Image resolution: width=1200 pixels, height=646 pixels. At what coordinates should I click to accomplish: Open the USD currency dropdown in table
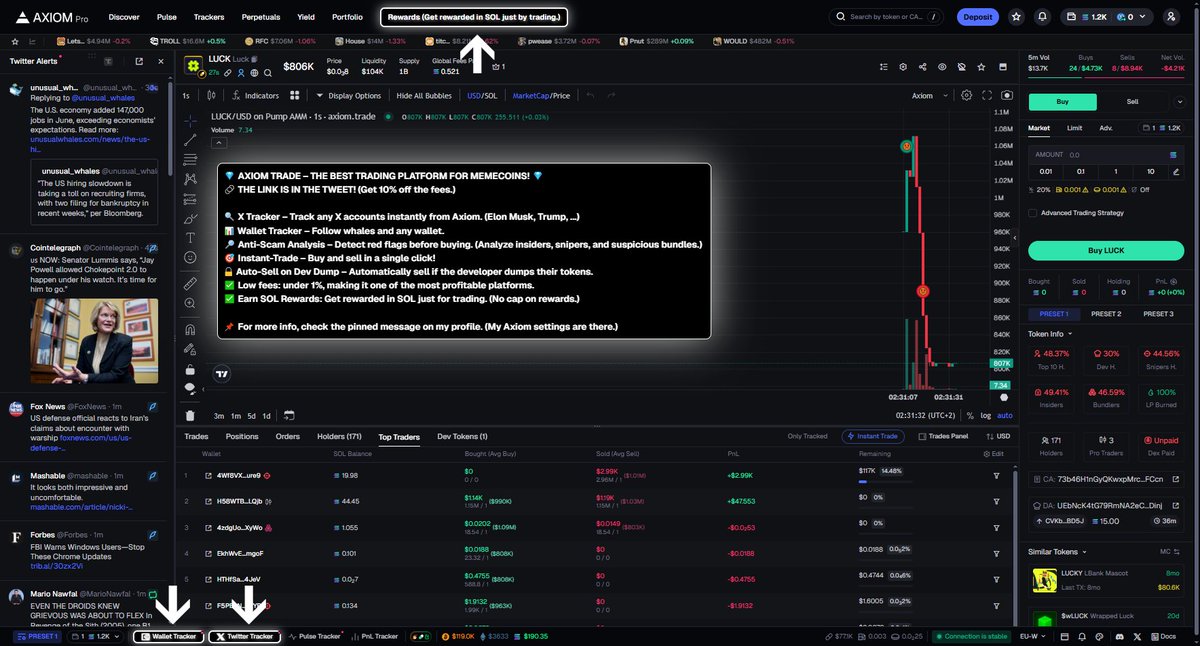pos(999,437)
